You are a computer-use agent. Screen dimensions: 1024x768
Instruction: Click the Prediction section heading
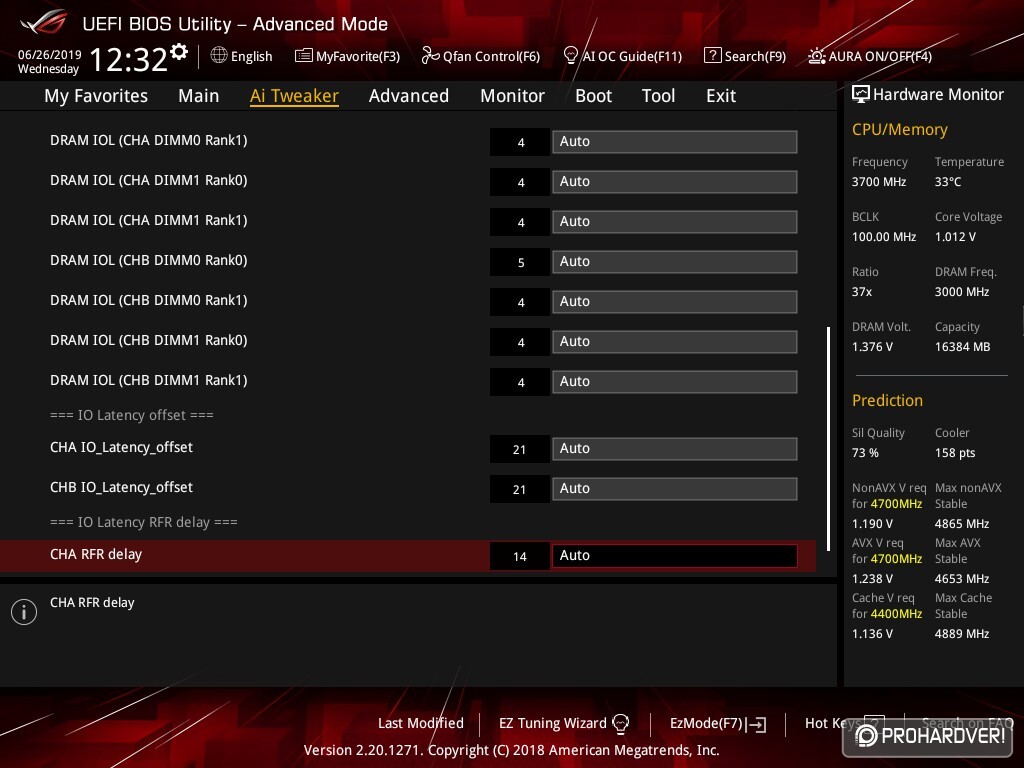(x=887, y=400)
